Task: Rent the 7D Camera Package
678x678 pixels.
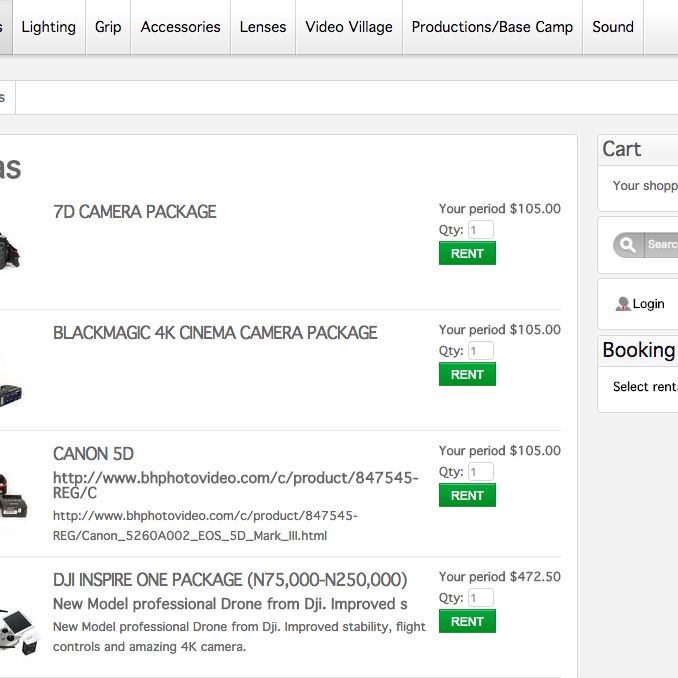Action: tap(467, 254)
